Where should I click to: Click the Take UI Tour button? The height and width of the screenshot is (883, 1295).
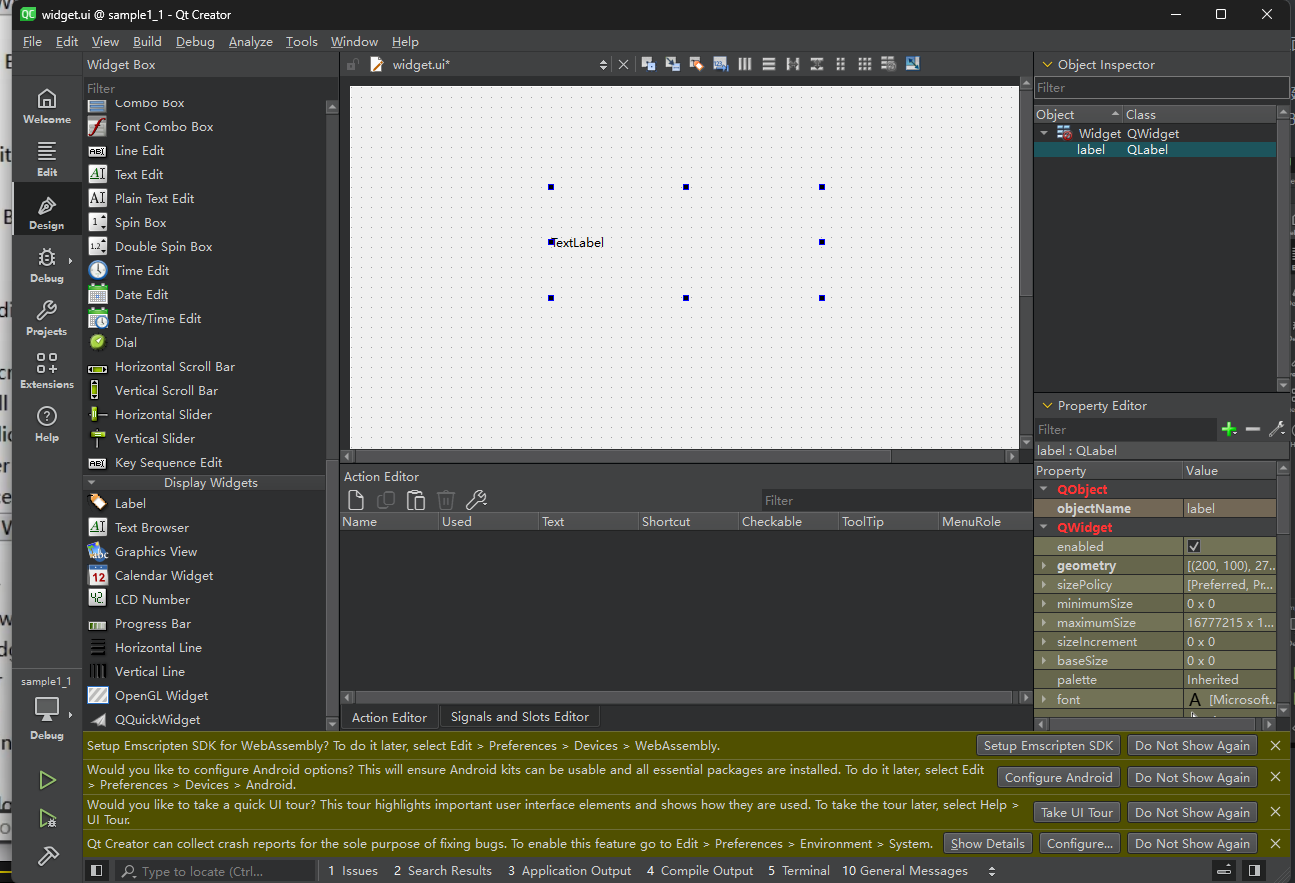(x=1076, y=813)
